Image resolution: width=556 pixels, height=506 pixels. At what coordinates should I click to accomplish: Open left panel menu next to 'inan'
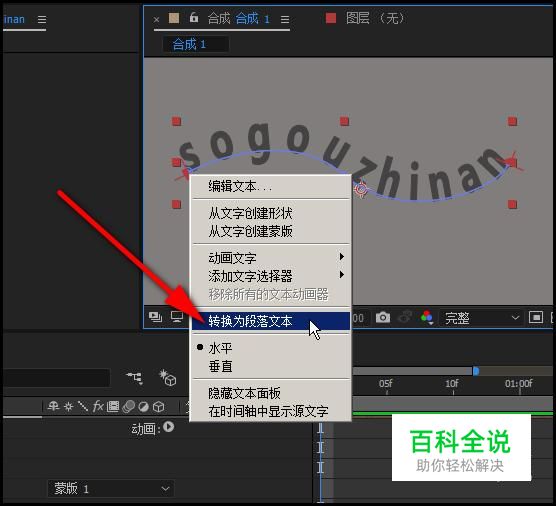tap(42, 19)
